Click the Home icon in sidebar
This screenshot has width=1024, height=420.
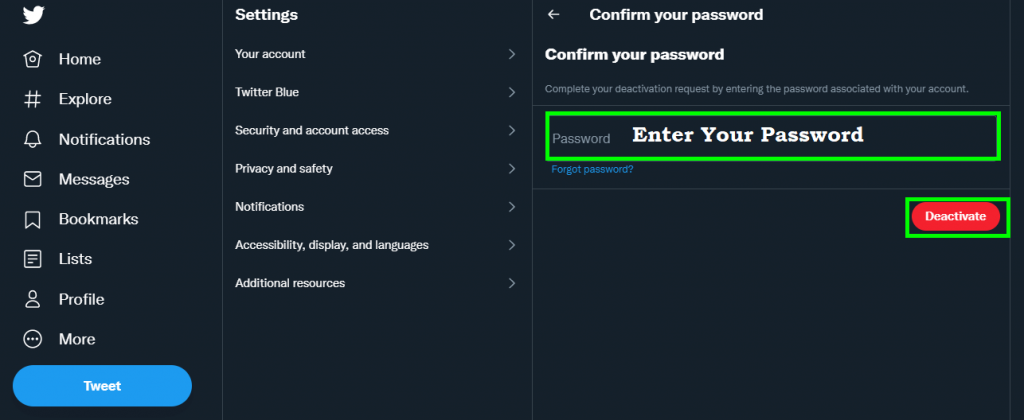[x=33, y=59]
